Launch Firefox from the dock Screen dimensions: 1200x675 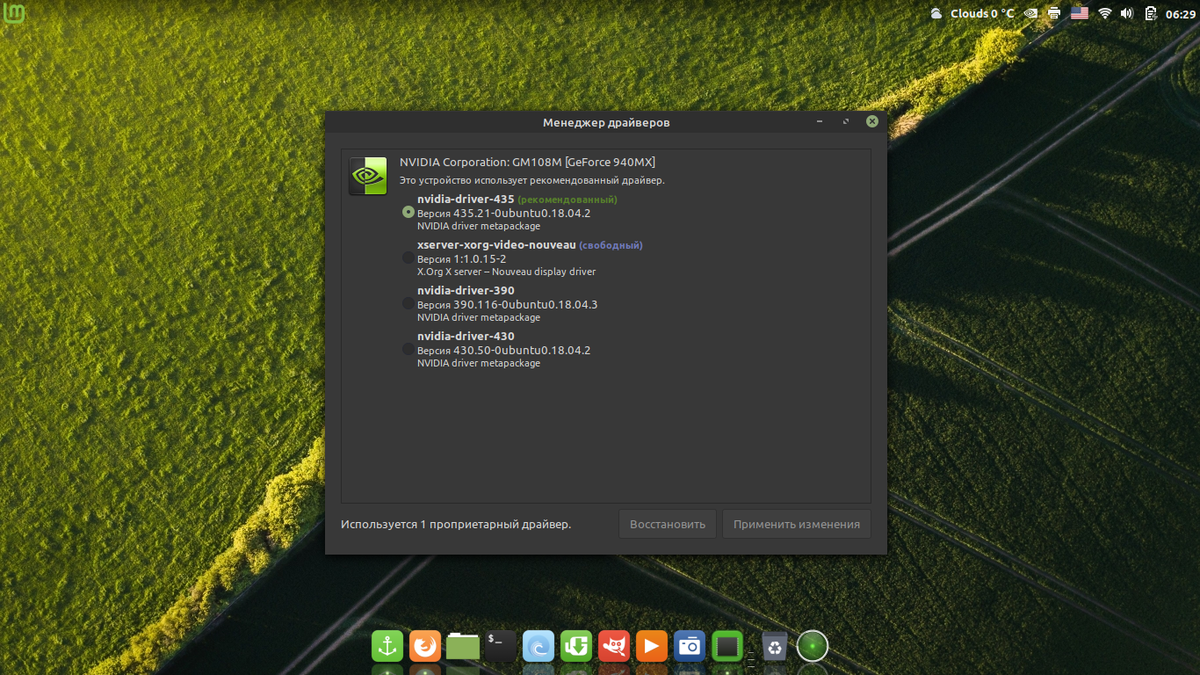(x=425, y=646)
